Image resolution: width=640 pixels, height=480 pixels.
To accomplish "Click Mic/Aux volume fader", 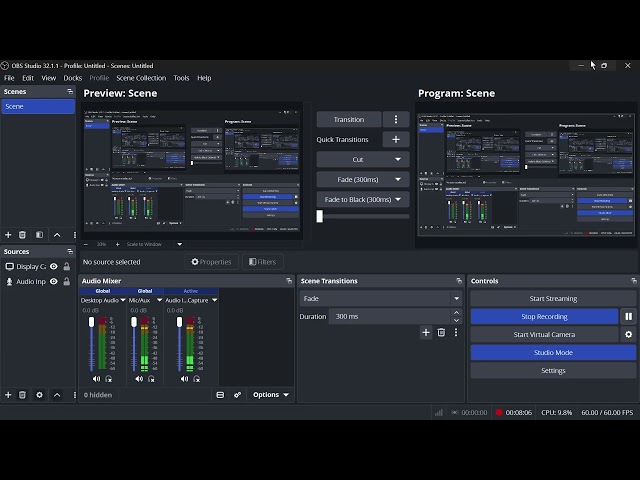I will pyautogui.click(x=134, y=322).
